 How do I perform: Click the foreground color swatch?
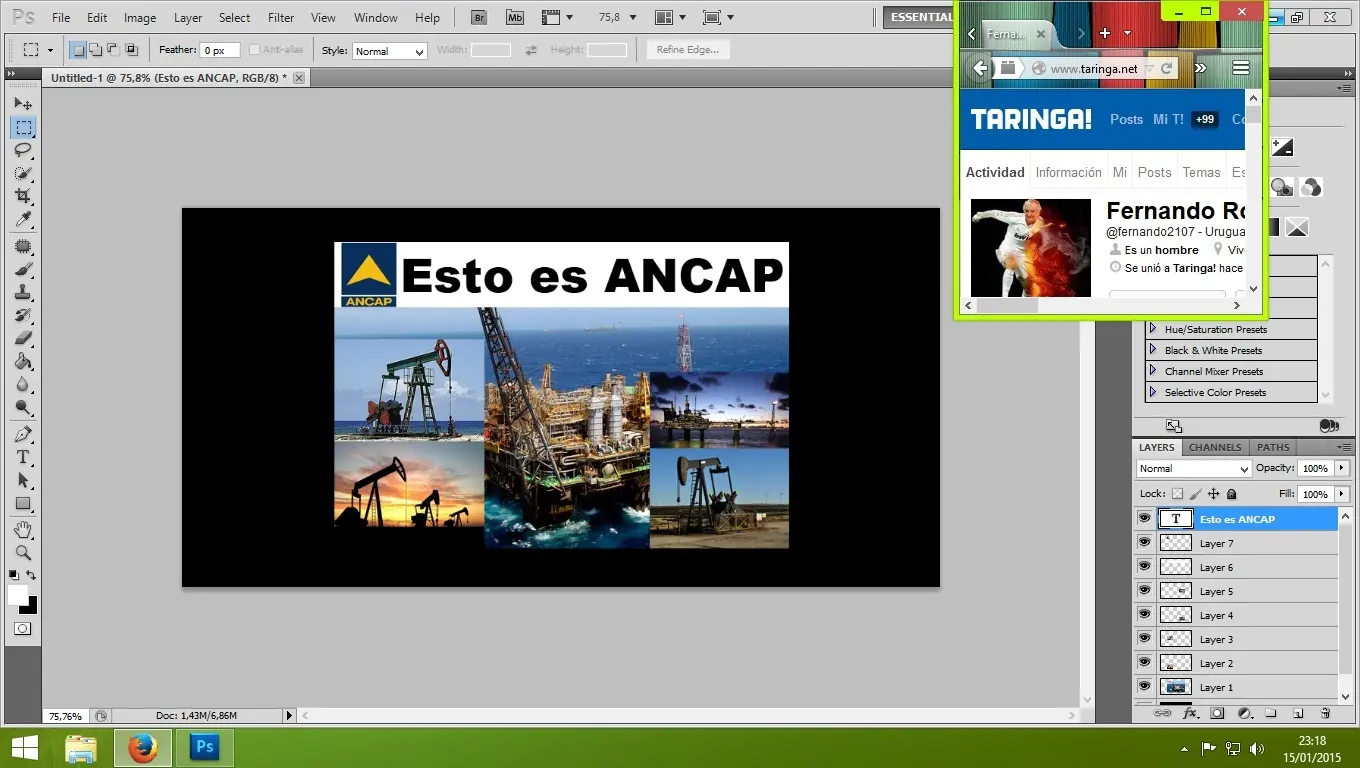18,595
